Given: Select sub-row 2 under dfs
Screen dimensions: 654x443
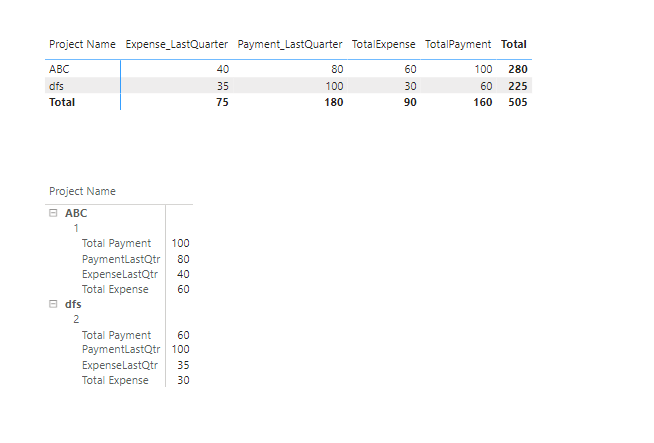Looking at the screenshot, I should [76, 319].
